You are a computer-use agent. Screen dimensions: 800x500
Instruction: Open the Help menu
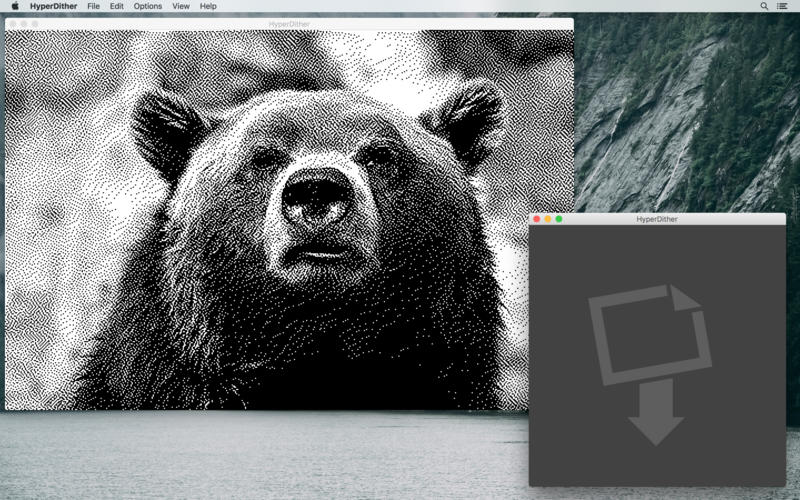pos(208,6)
